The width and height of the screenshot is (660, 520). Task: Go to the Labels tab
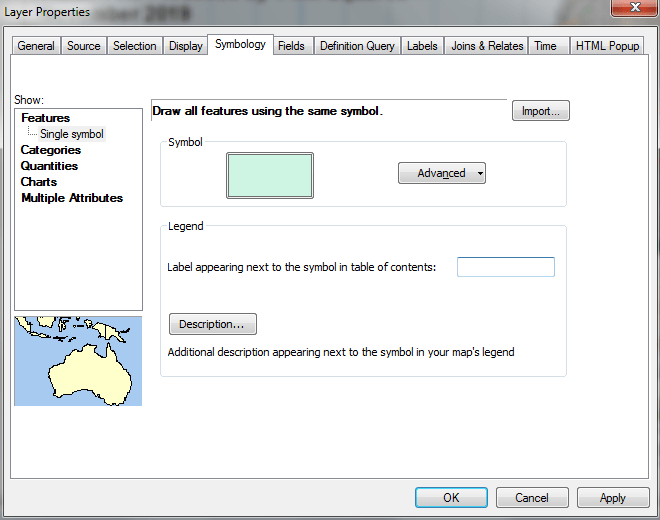click(x=422, y=46)
